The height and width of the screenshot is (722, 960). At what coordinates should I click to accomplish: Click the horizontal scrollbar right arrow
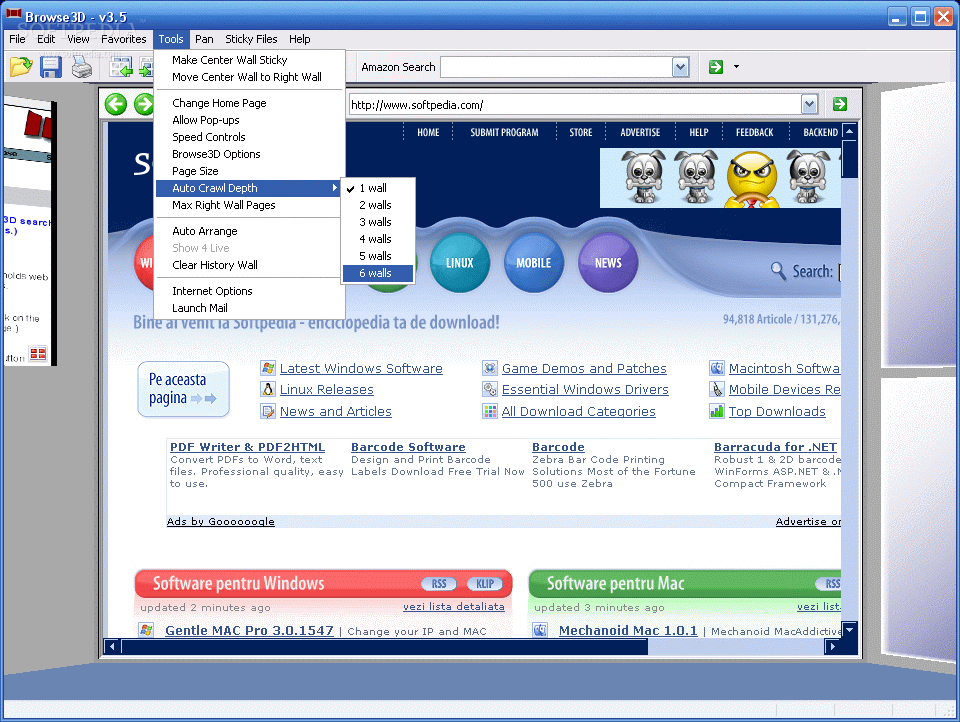(x=831, y=646)
